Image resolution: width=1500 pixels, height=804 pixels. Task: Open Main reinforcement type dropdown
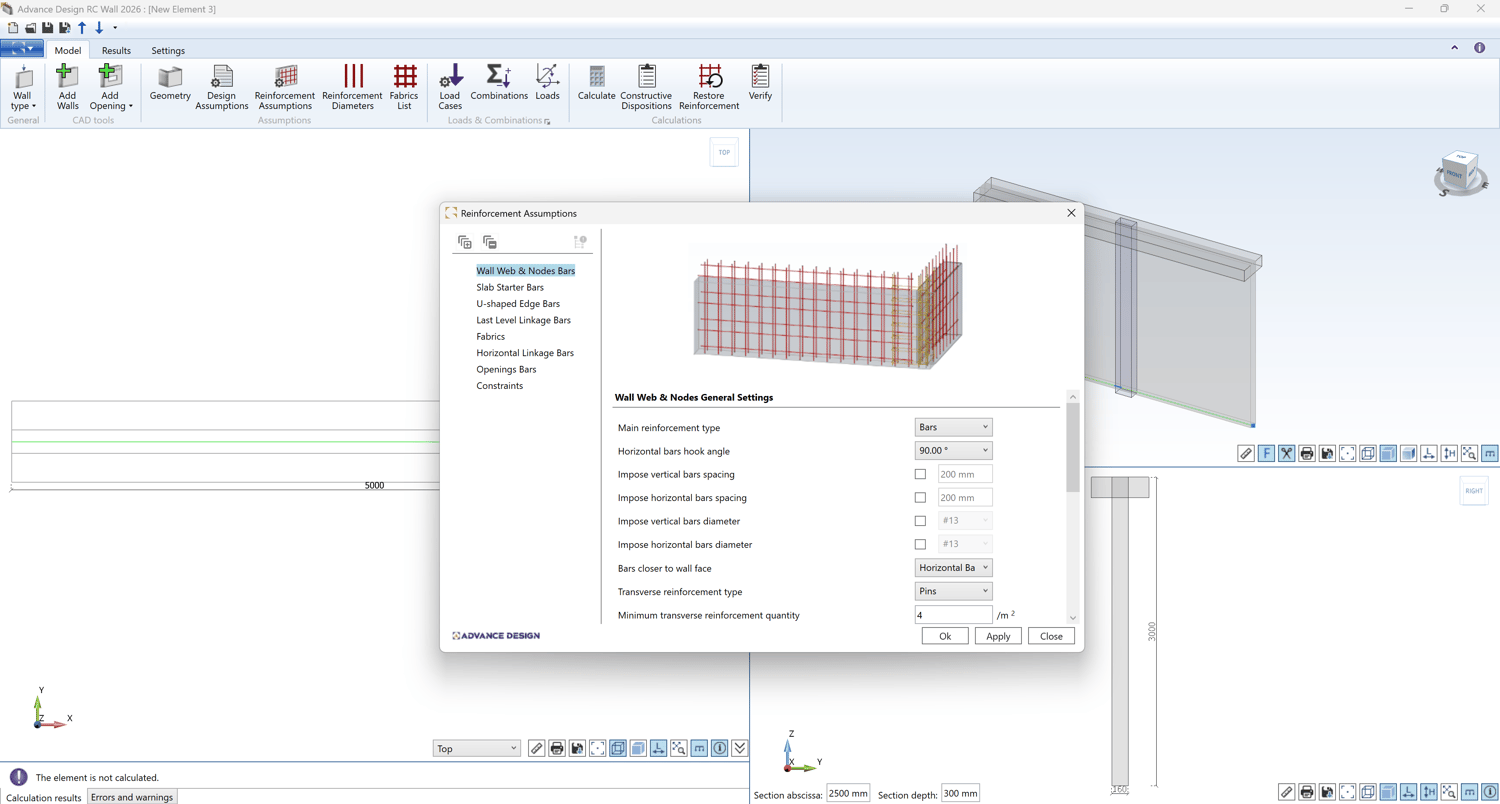coord(954,427)
